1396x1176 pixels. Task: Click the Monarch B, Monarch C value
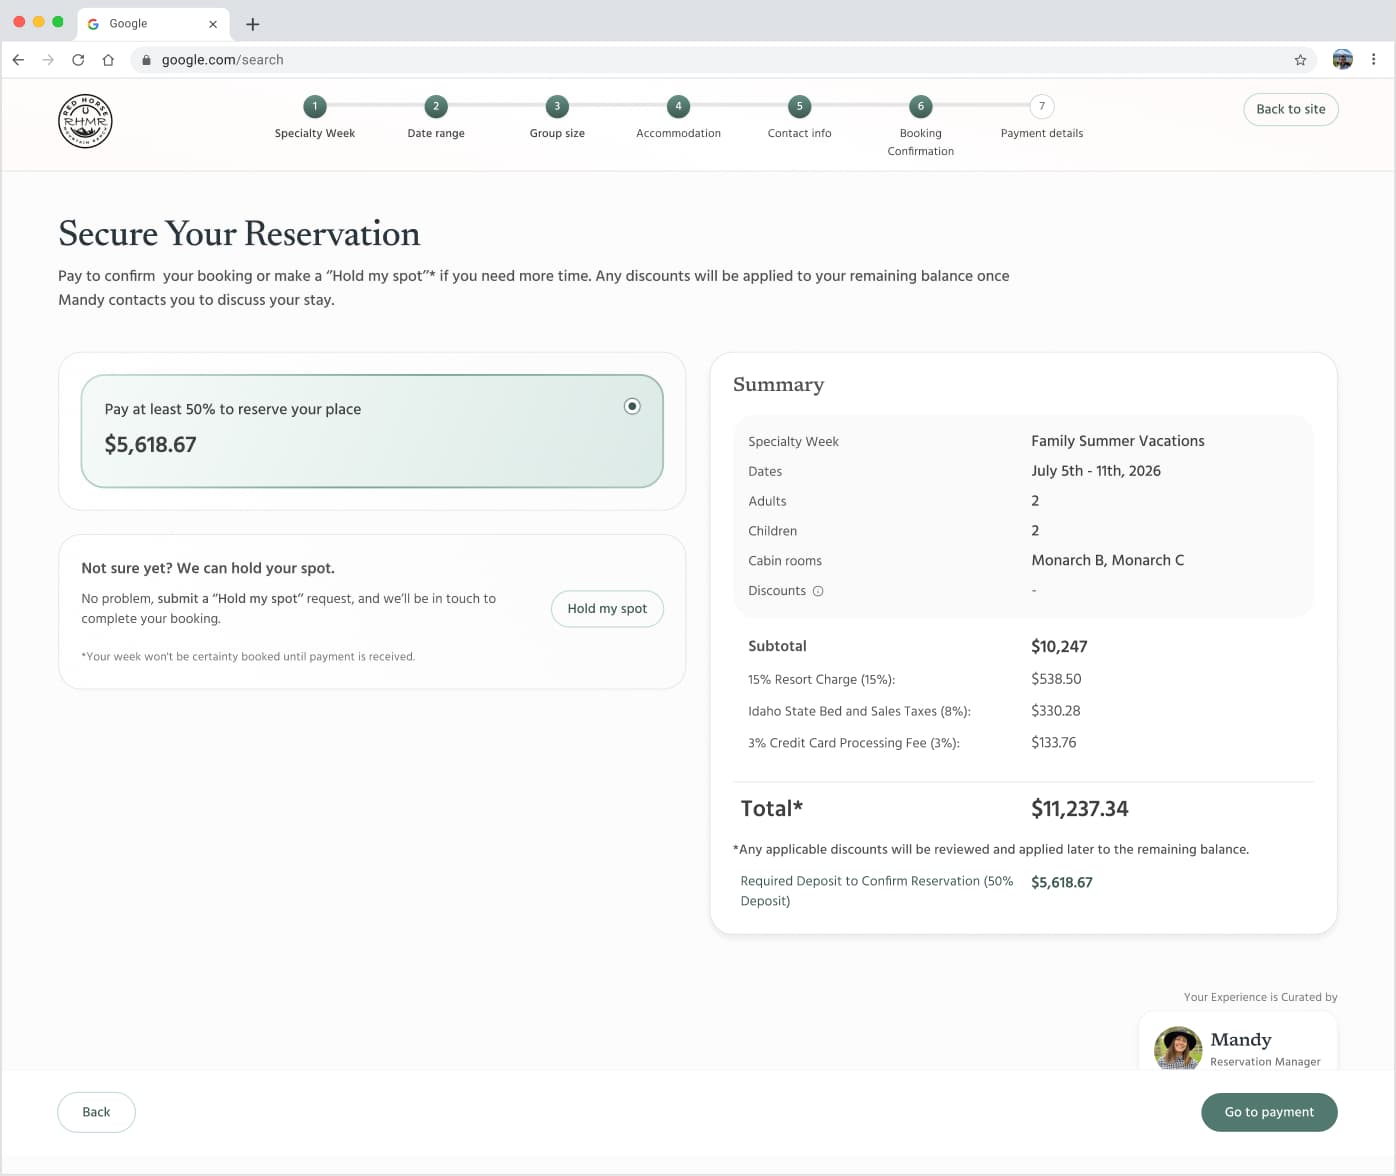coord(1108,560)
